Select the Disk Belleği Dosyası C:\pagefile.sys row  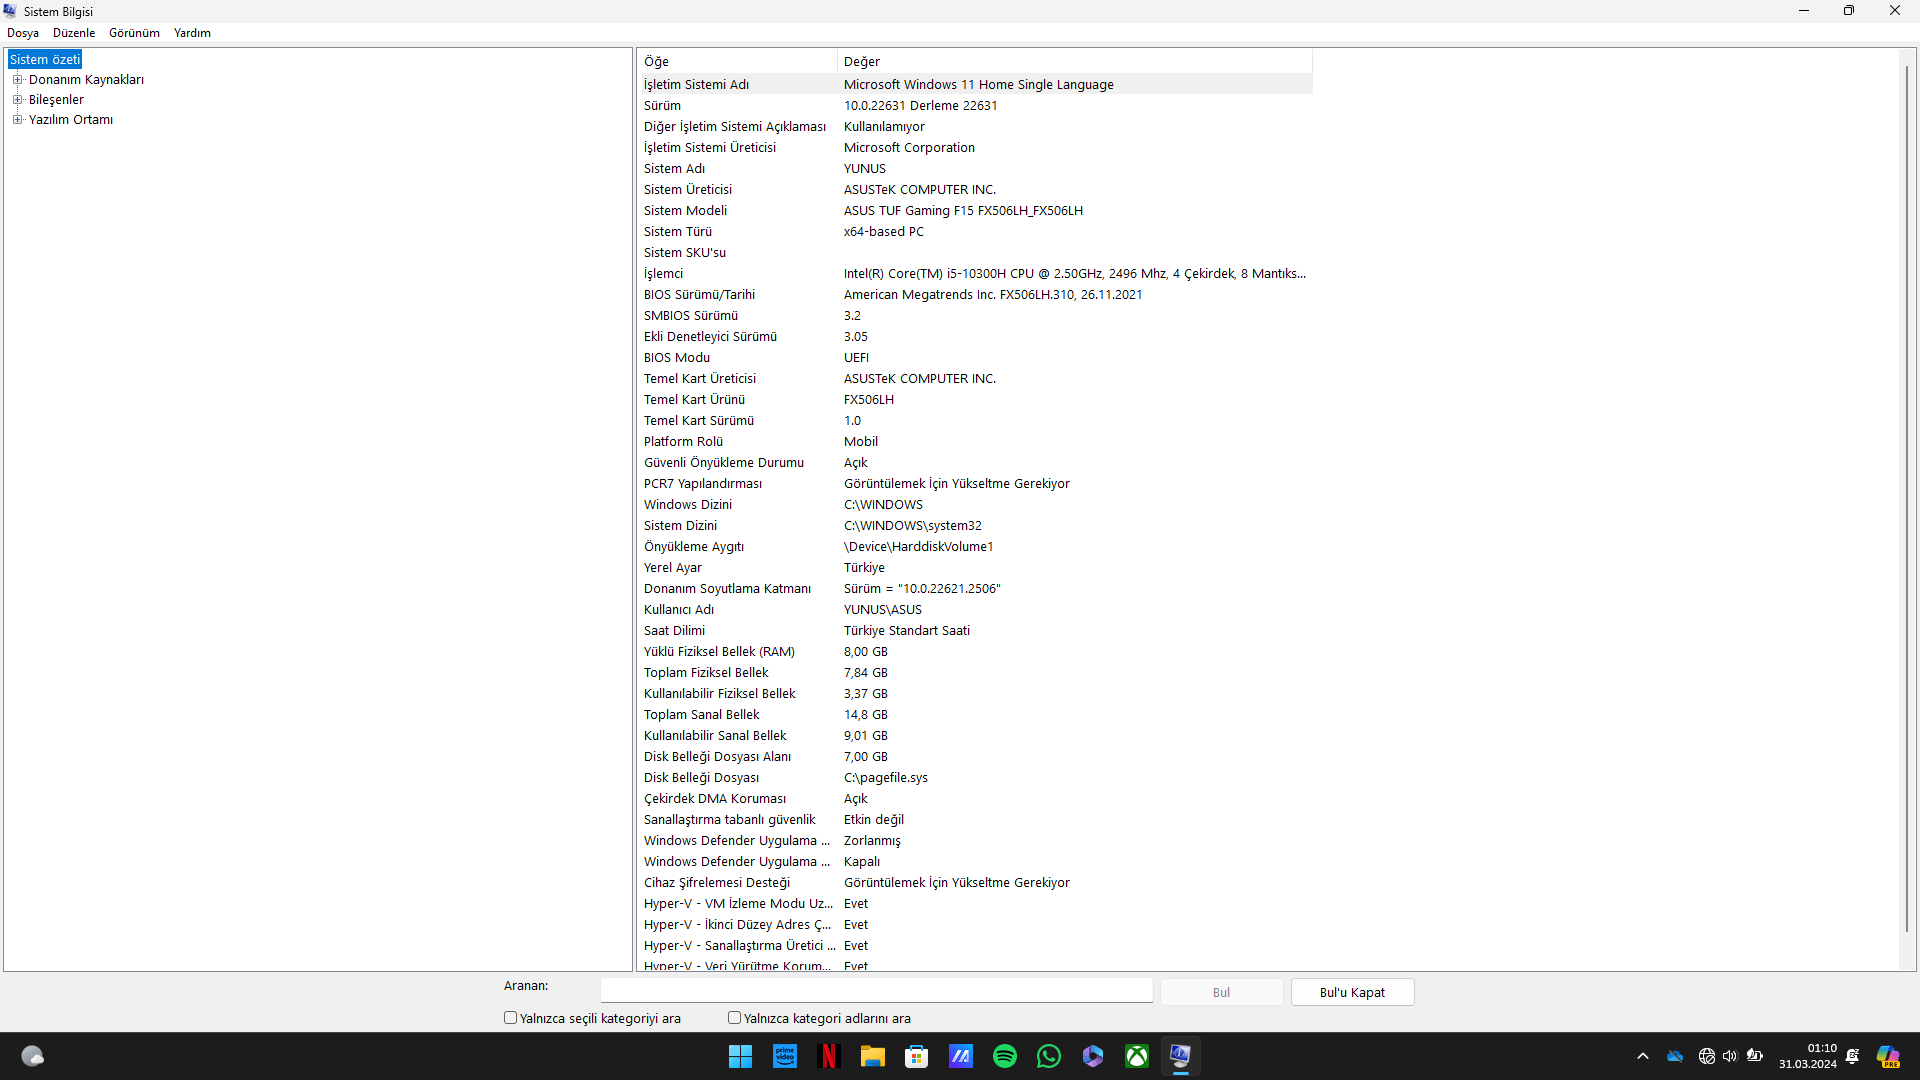(976, 778)
